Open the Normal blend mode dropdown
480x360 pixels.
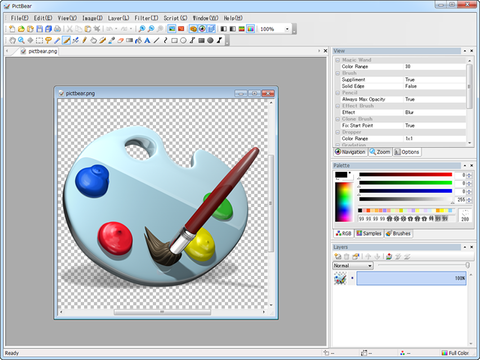[353, 266]
